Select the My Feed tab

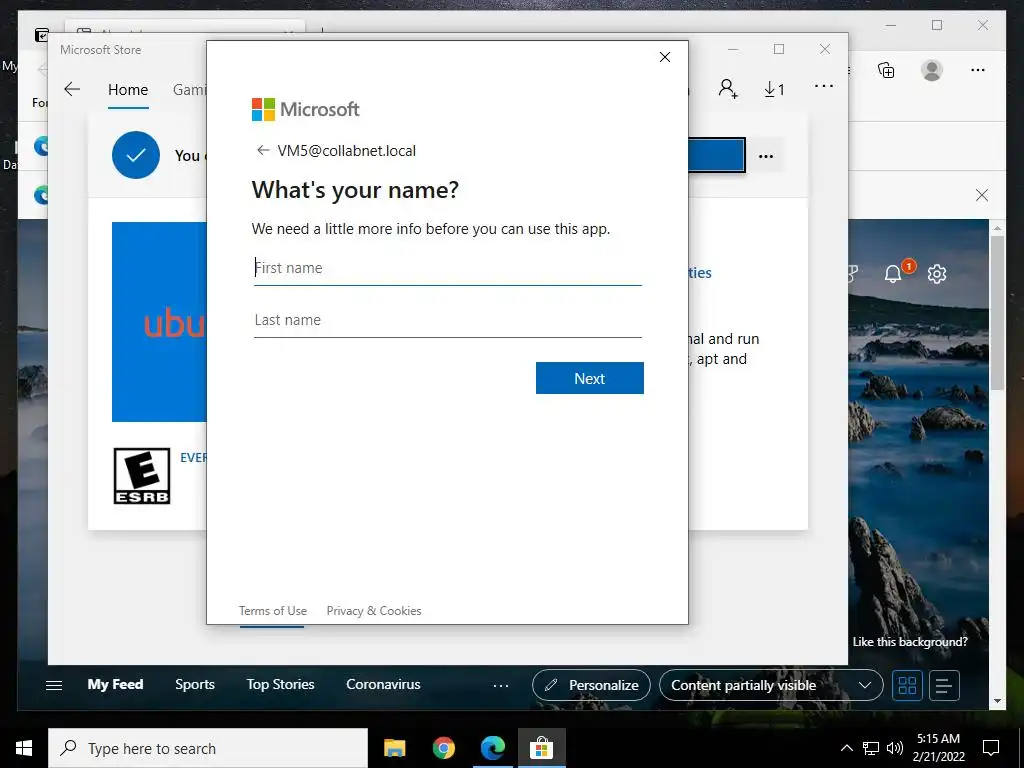(116, 684)
